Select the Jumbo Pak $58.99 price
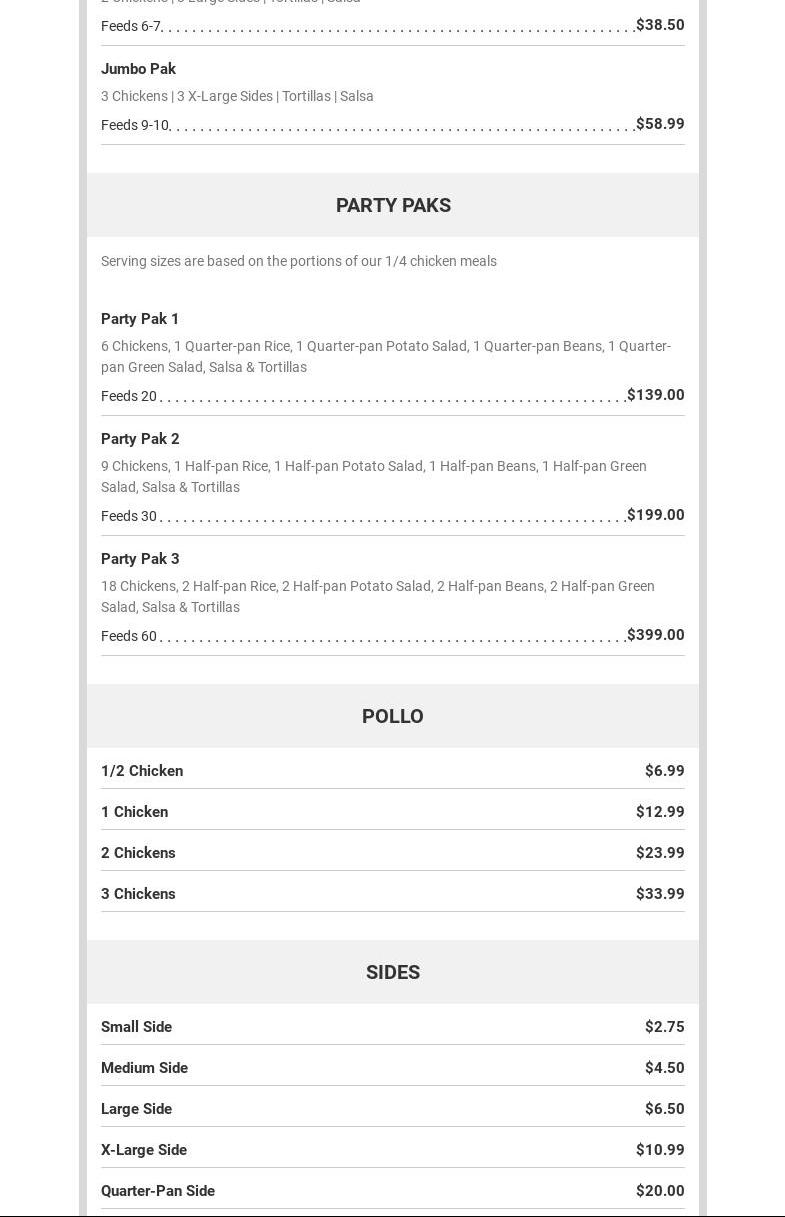This screenshot has height=1217, width=785. click(x=660, y=124)
